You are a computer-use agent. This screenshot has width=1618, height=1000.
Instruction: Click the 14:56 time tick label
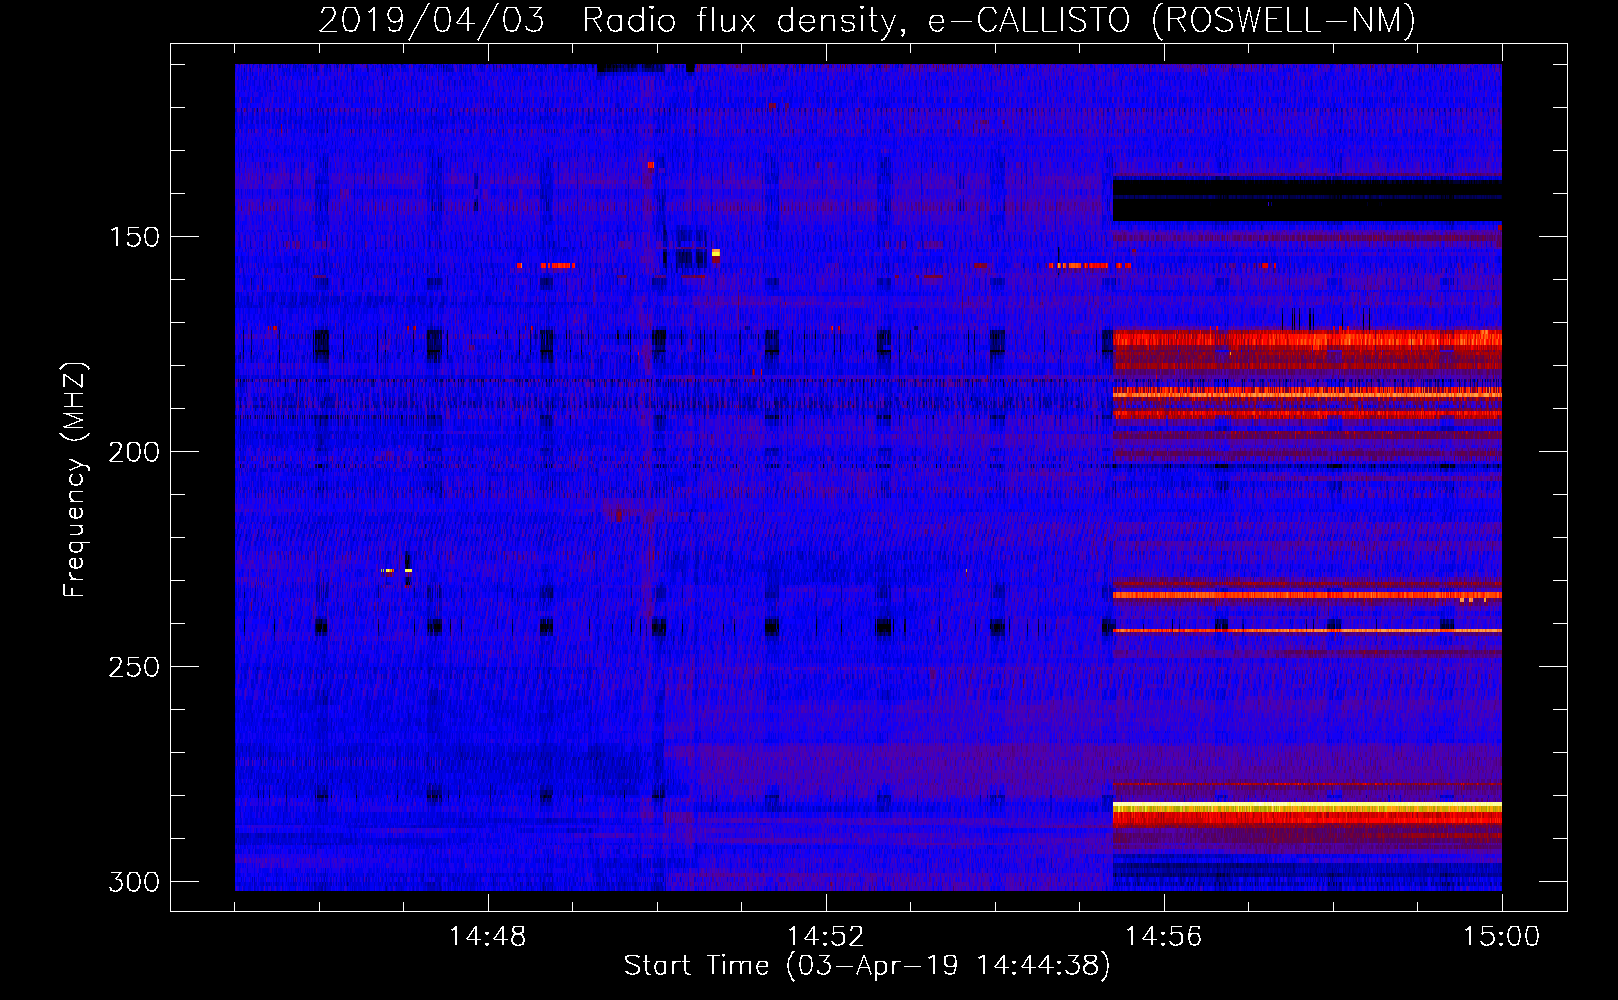1163,936
